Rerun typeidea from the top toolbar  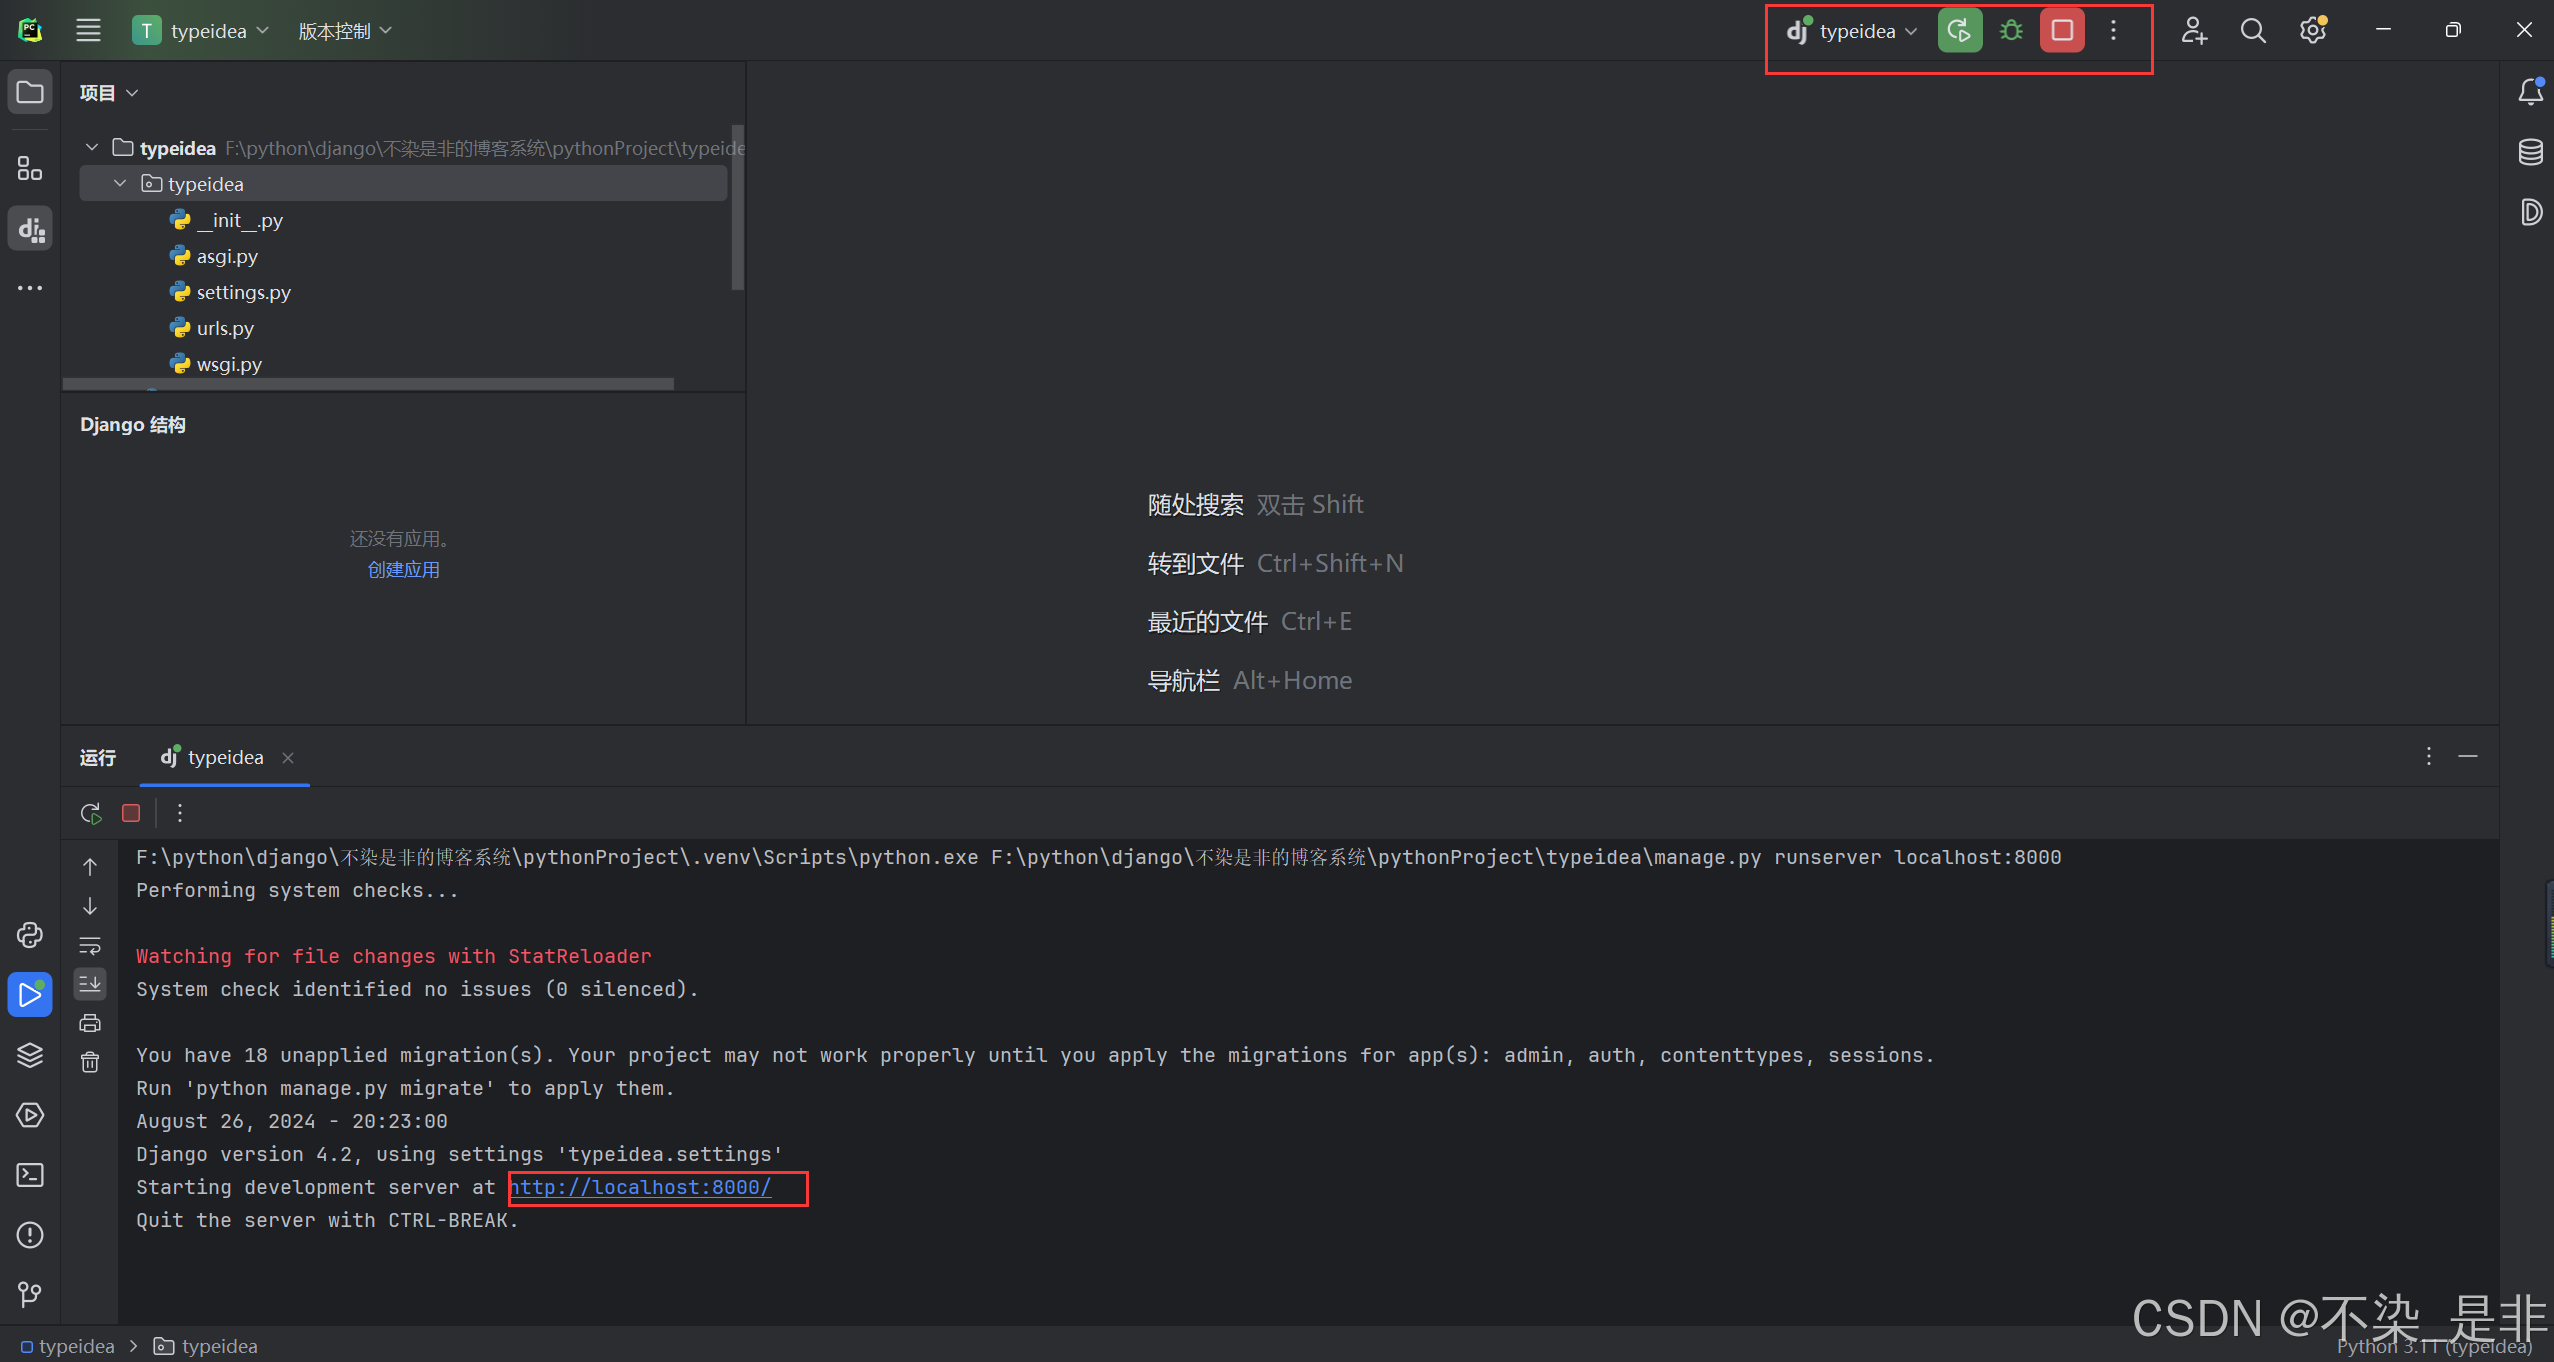[1959, 30]
